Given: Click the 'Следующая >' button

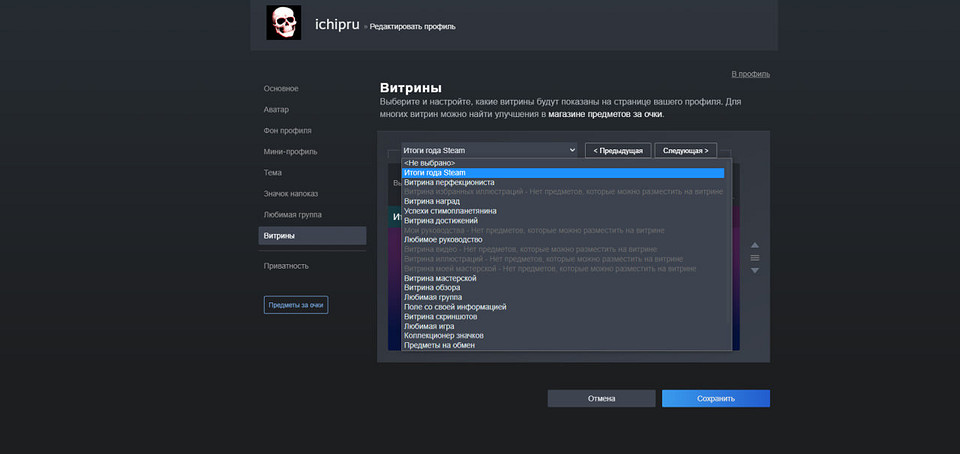Looking at the screenshot, I should tap(685, 151).
